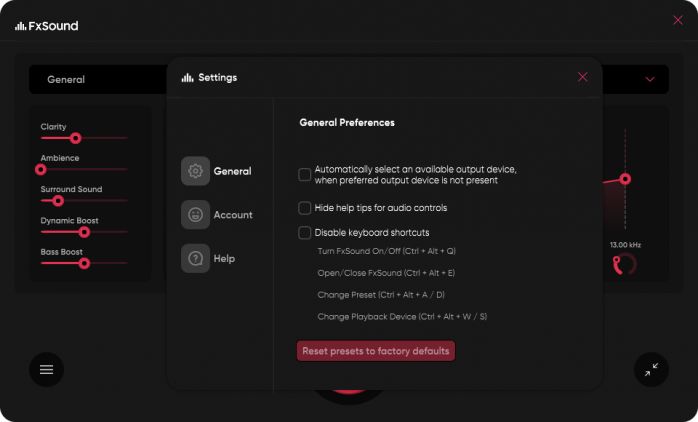
Task: Click the Settings dialog title text
Action: click(x=217, y=77)
